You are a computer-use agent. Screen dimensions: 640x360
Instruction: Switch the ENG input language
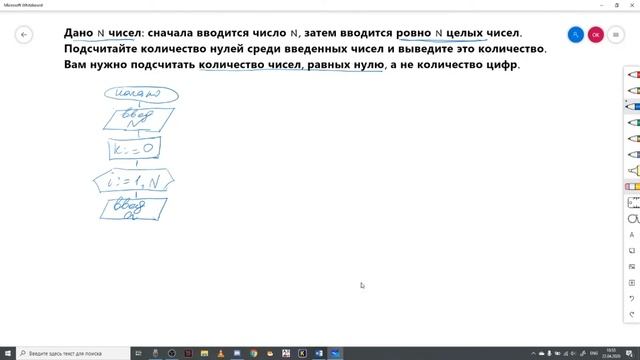pyautogui.click(x=594, y=353)
